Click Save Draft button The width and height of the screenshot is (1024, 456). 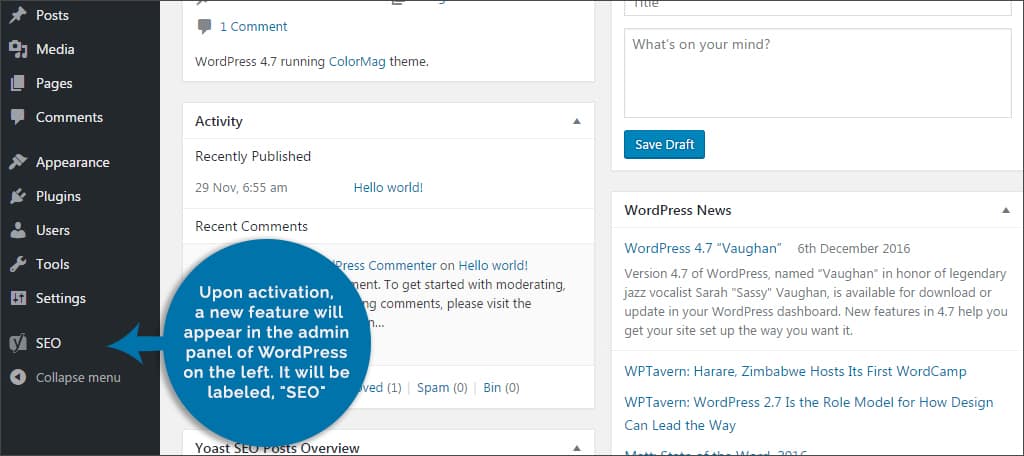664,144
